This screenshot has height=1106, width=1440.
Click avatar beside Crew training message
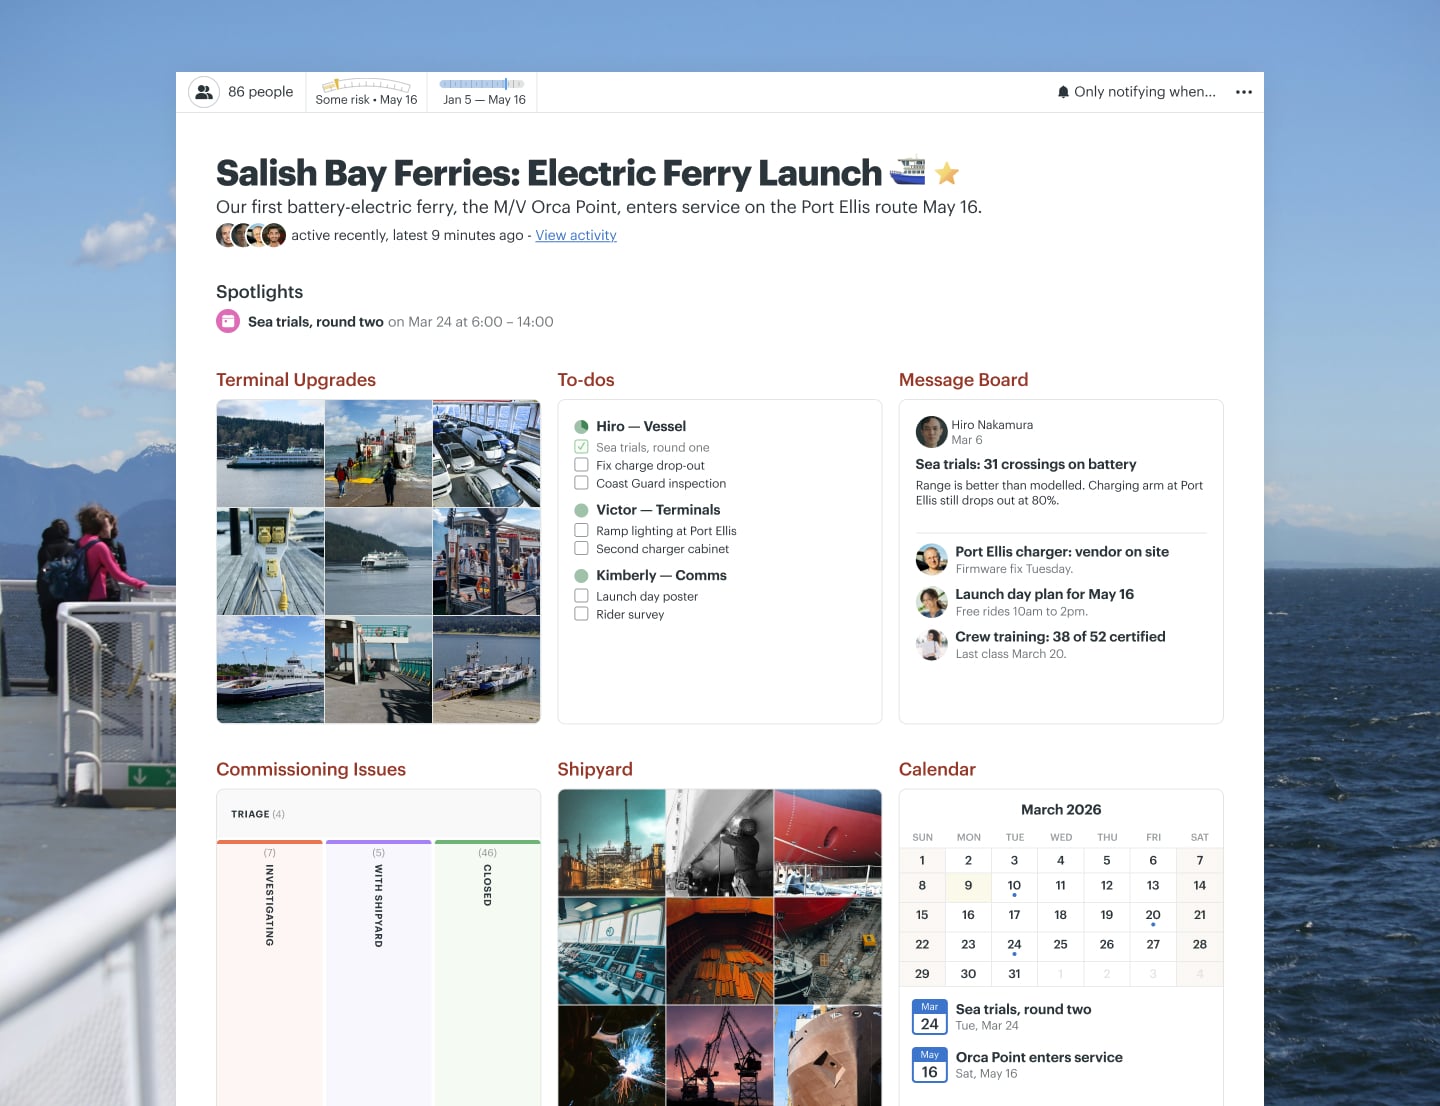[931, 644]
